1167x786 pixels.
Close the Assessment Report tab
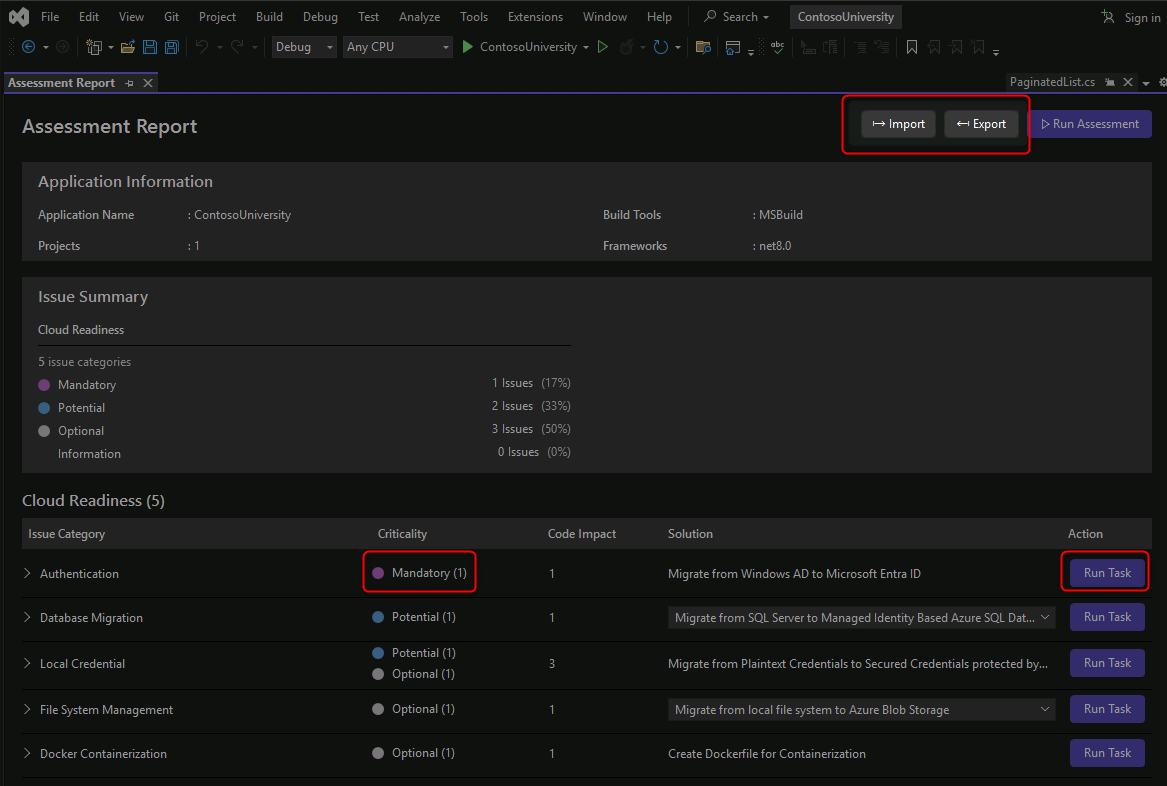148,83
